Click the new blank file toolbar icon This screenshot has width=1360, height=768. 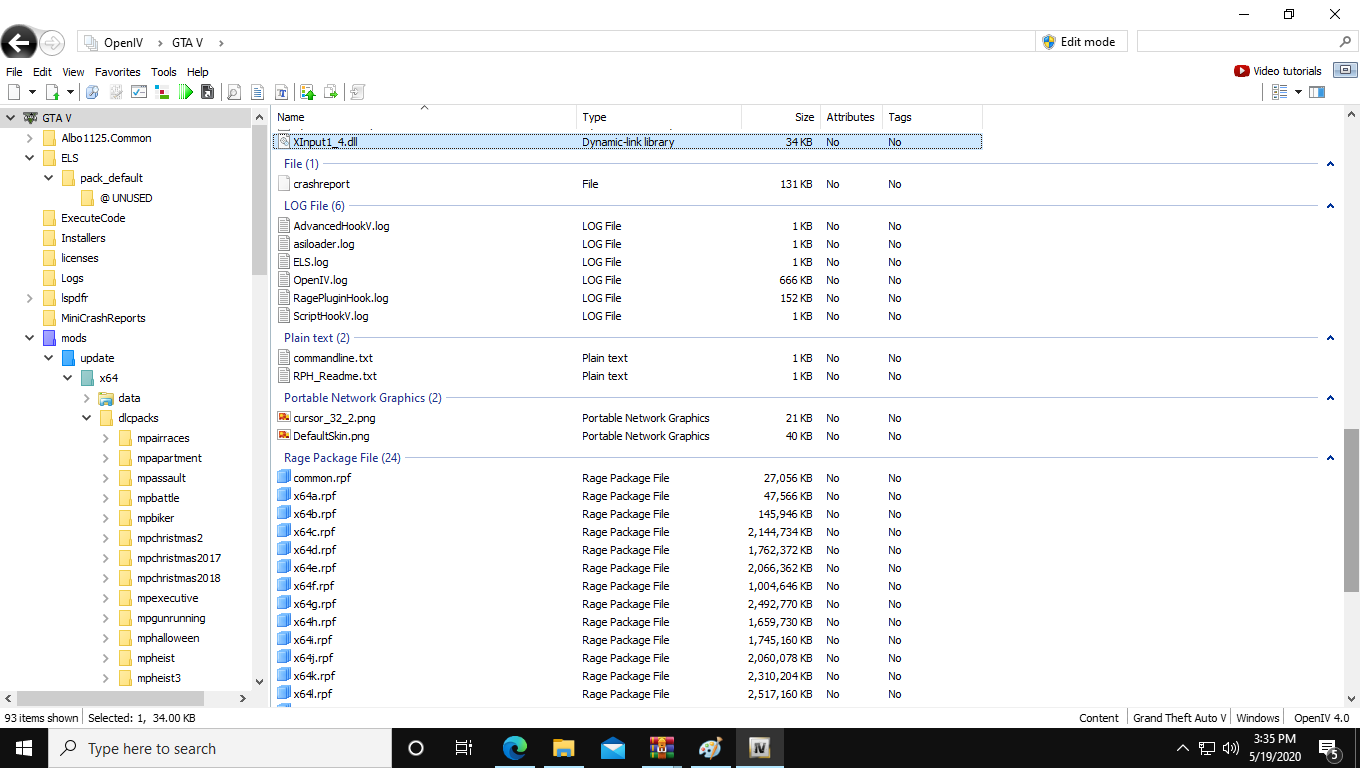click(x=14, y=92)
